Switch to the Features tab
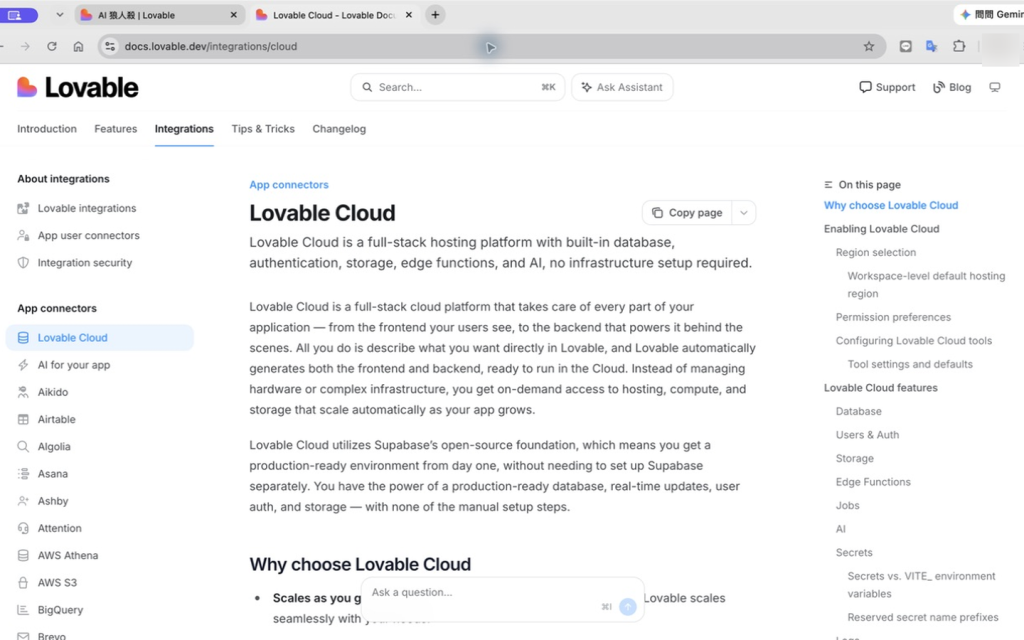 (116, 129)
